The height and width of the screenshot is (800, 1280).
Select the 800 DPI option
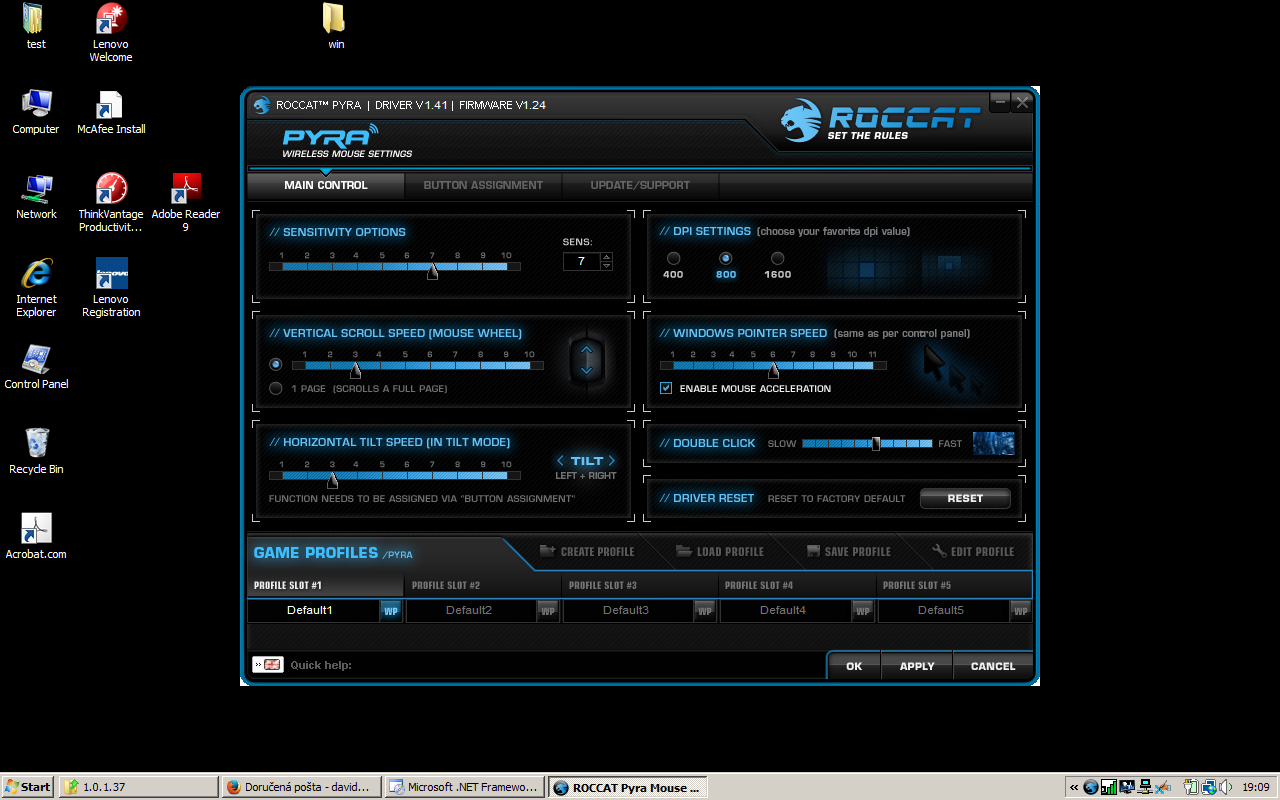726,259
